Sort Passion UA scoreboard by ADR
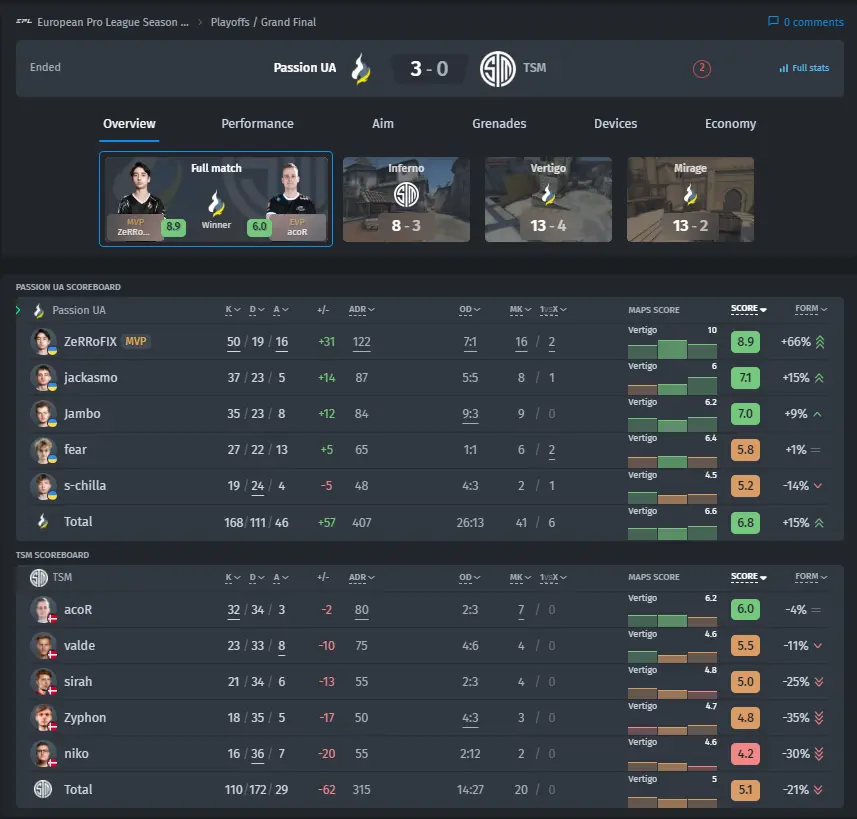The width and height of the screenshot is (857, 819). pos(361,310)
